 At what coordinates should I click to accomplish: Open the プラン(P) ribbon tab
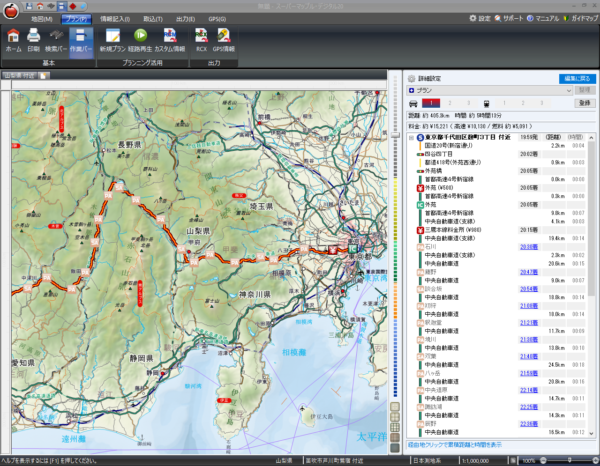pyautogui.click(x=76, y=19)
